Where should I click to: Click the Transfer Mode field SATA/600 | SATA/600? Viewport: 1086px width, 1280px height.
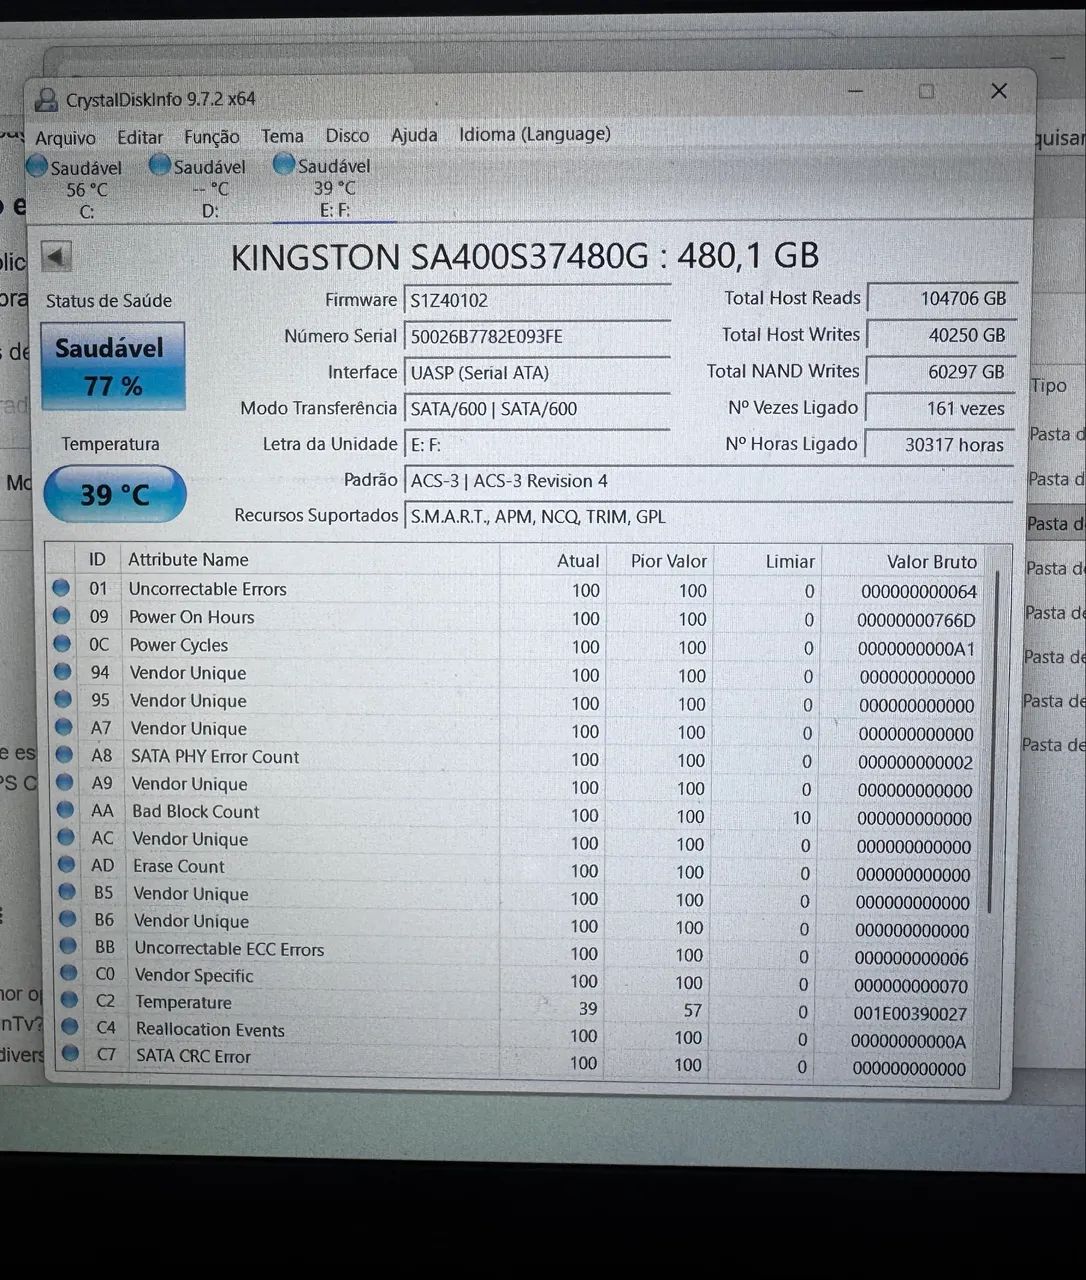[x=536, y=408]
